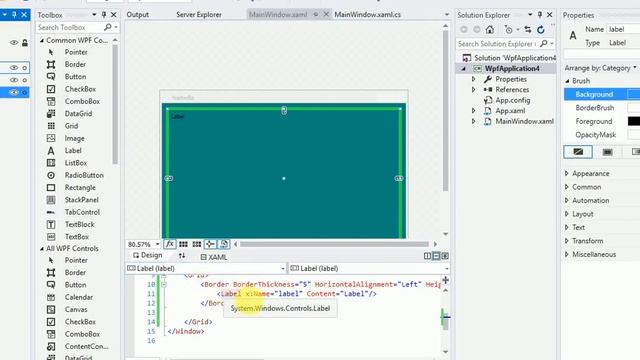
Task: Select the RadioButton control in Toolbox
Action: [x=84, y=175]
